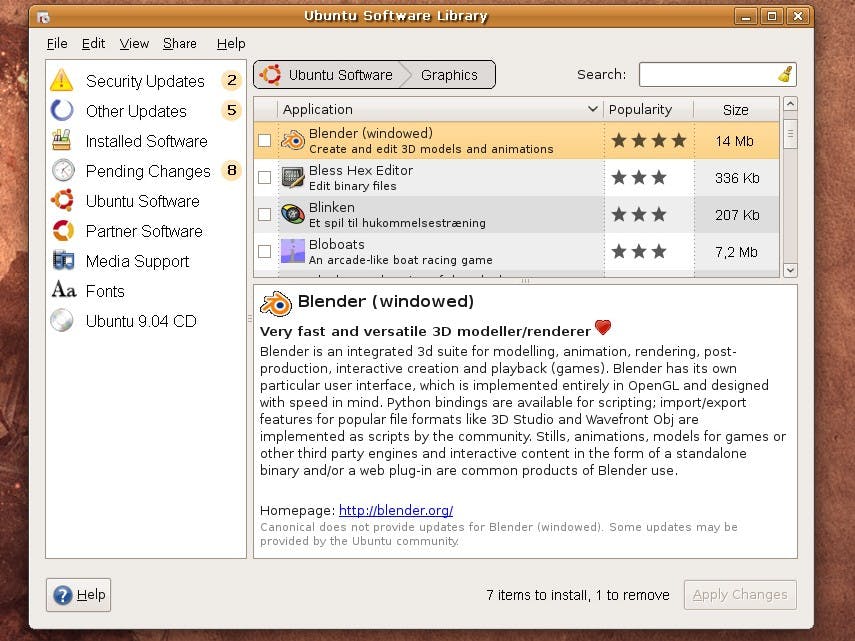
Task: Open the Application column sort arrow
Action: tap(593, 109)
